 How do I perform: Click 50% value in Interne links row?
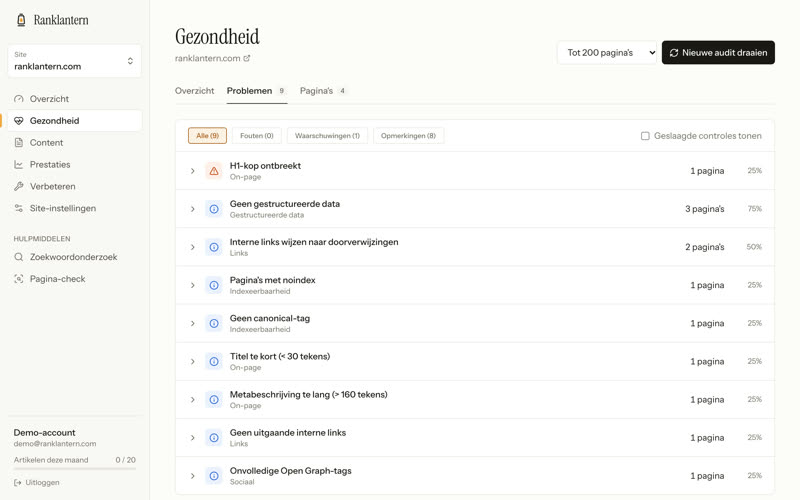(754, 247)
